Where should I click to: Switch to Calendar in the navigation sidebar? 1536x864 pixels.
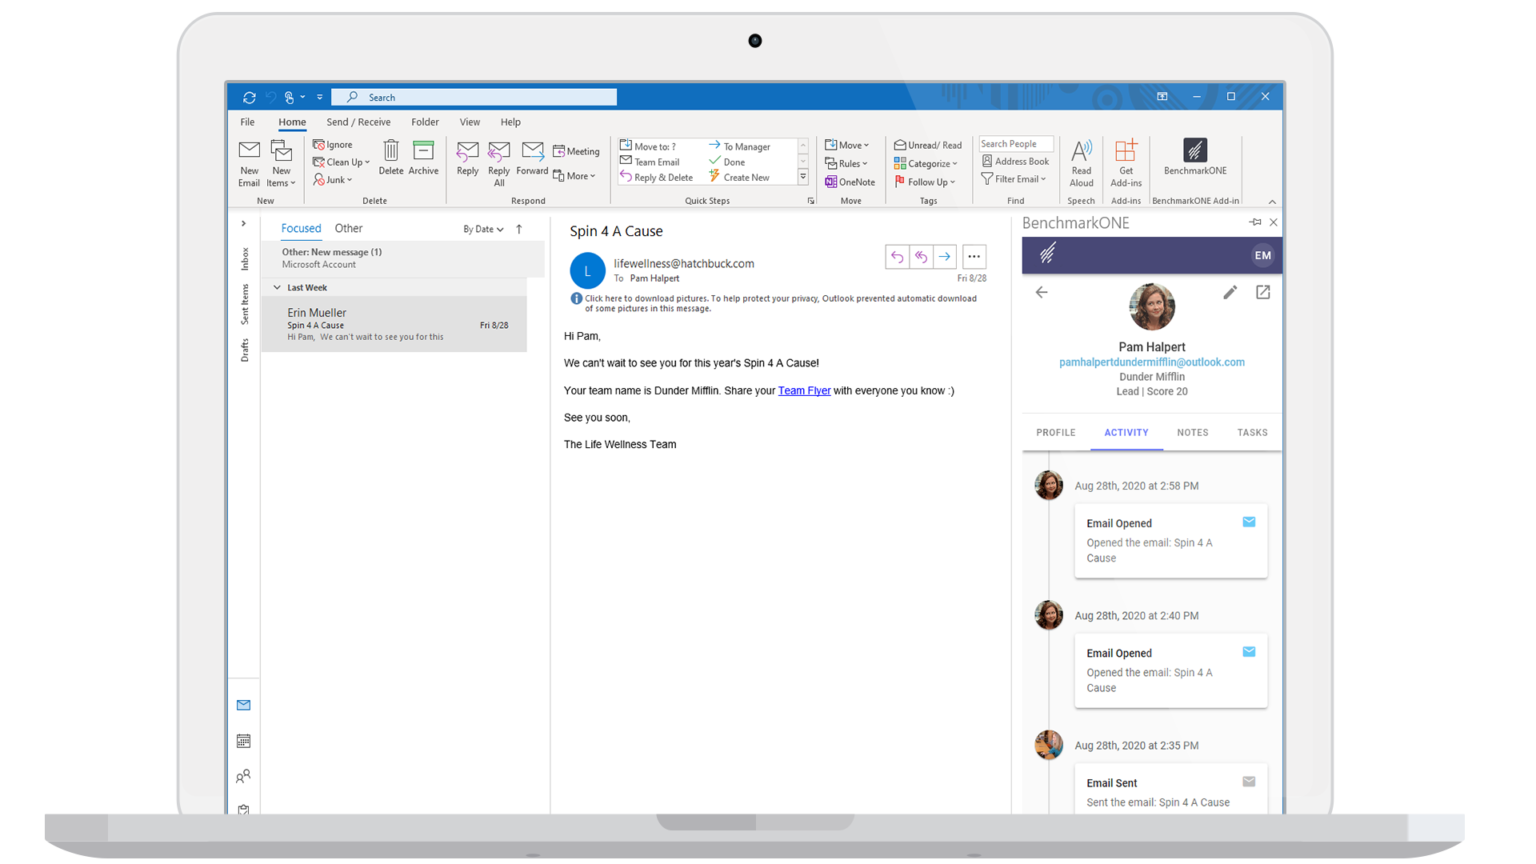243,740
